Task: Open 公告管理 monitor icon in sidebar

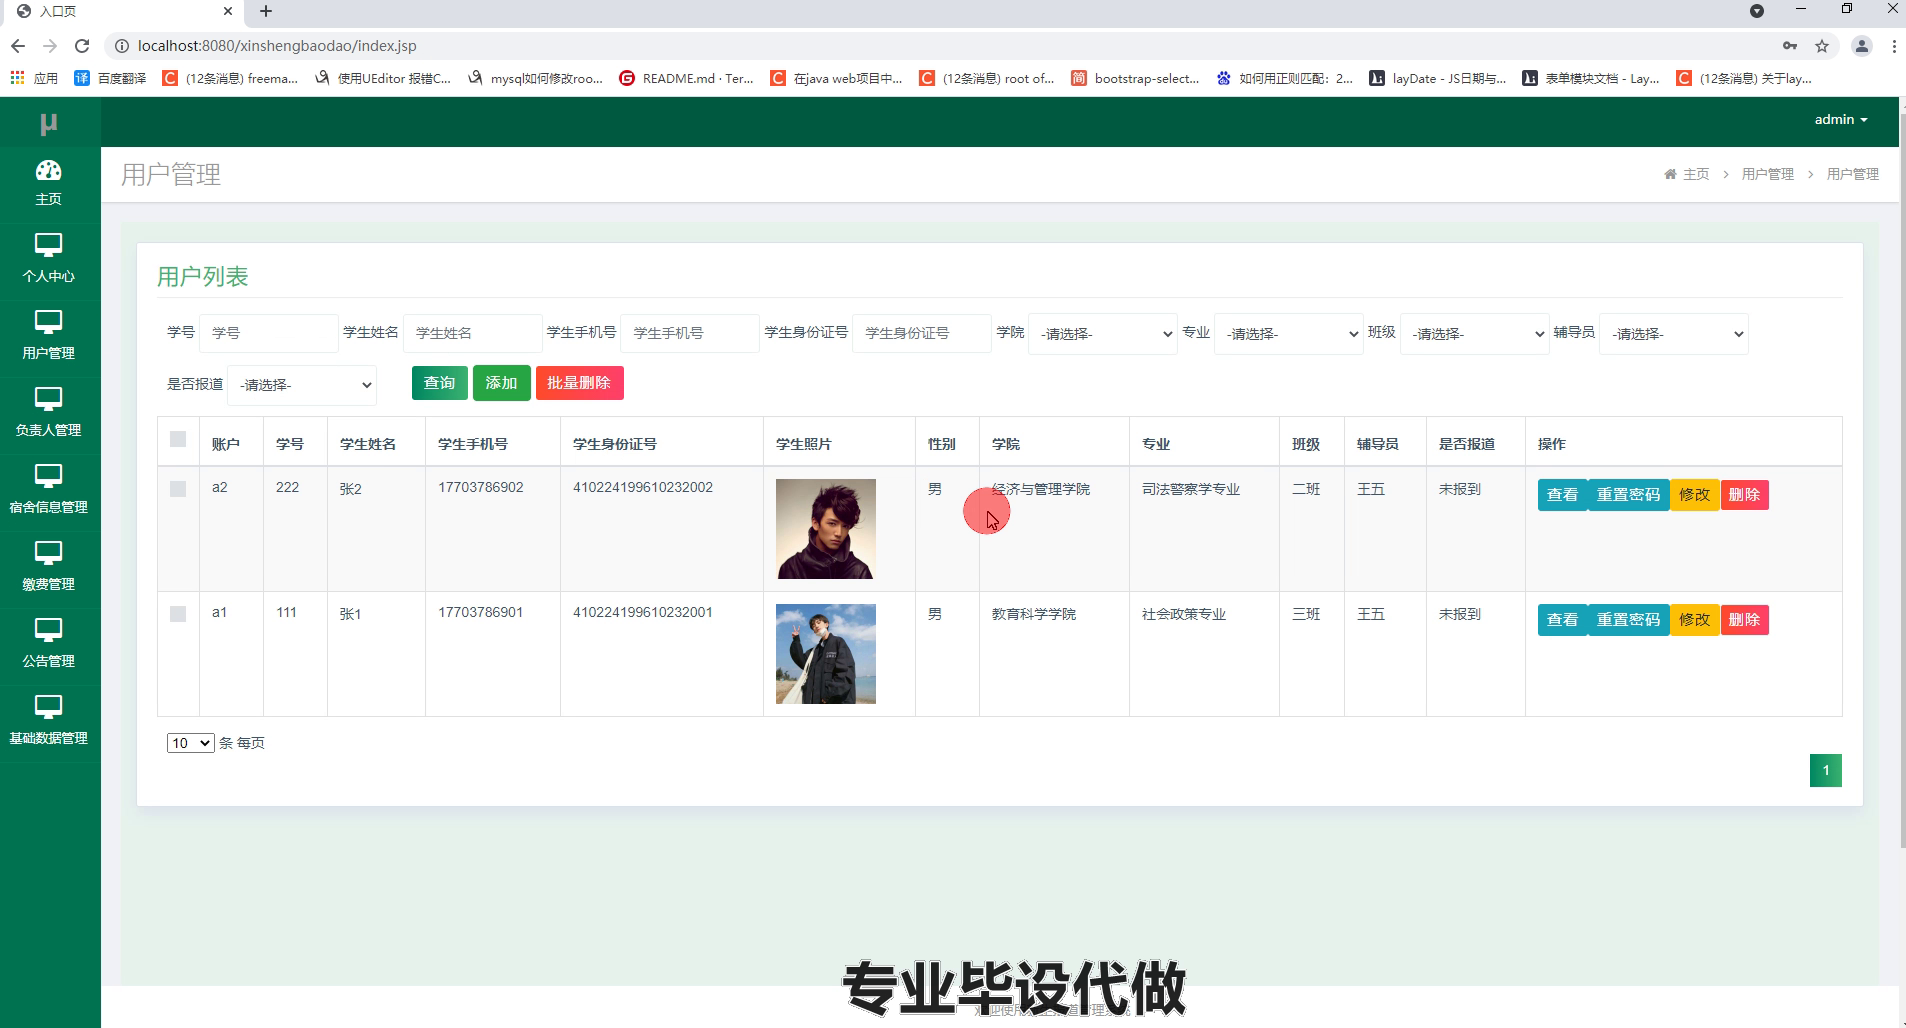Action: tap(48, 630)
